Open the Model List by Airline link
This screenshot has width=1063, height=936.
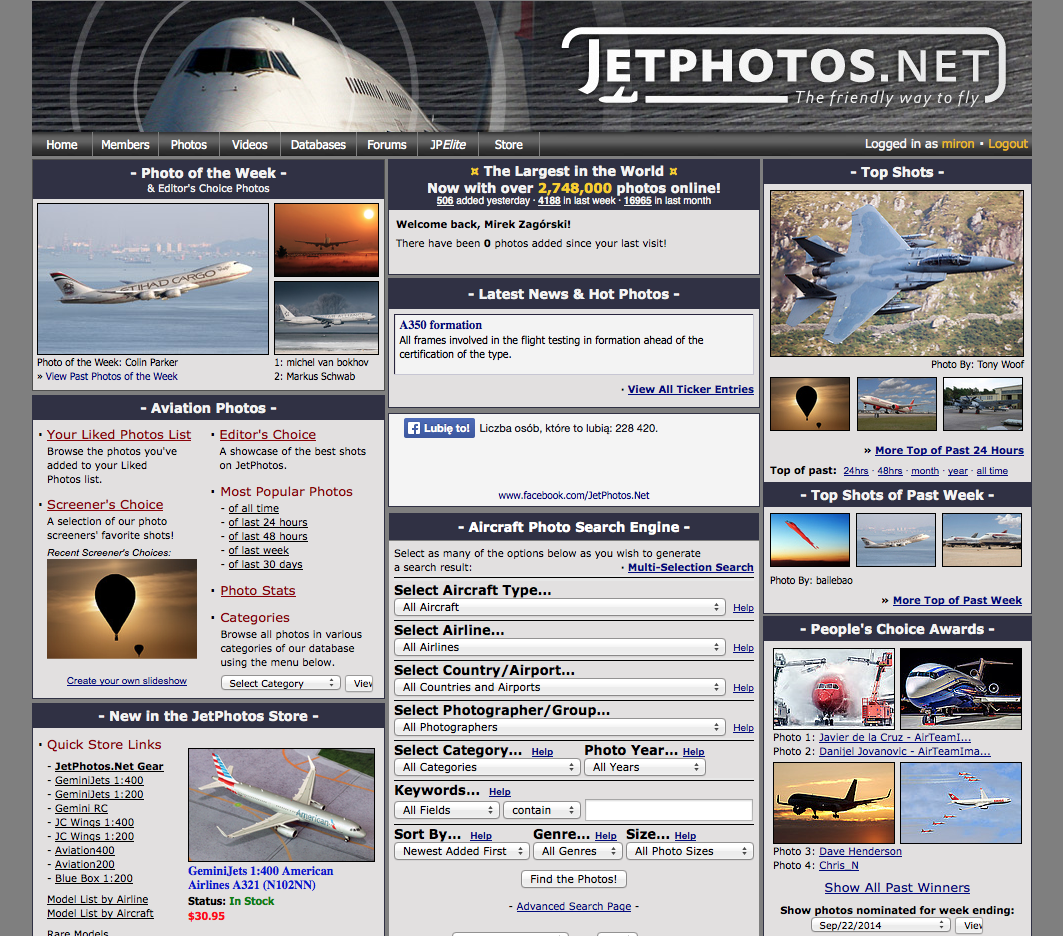(x=98, y=899)
